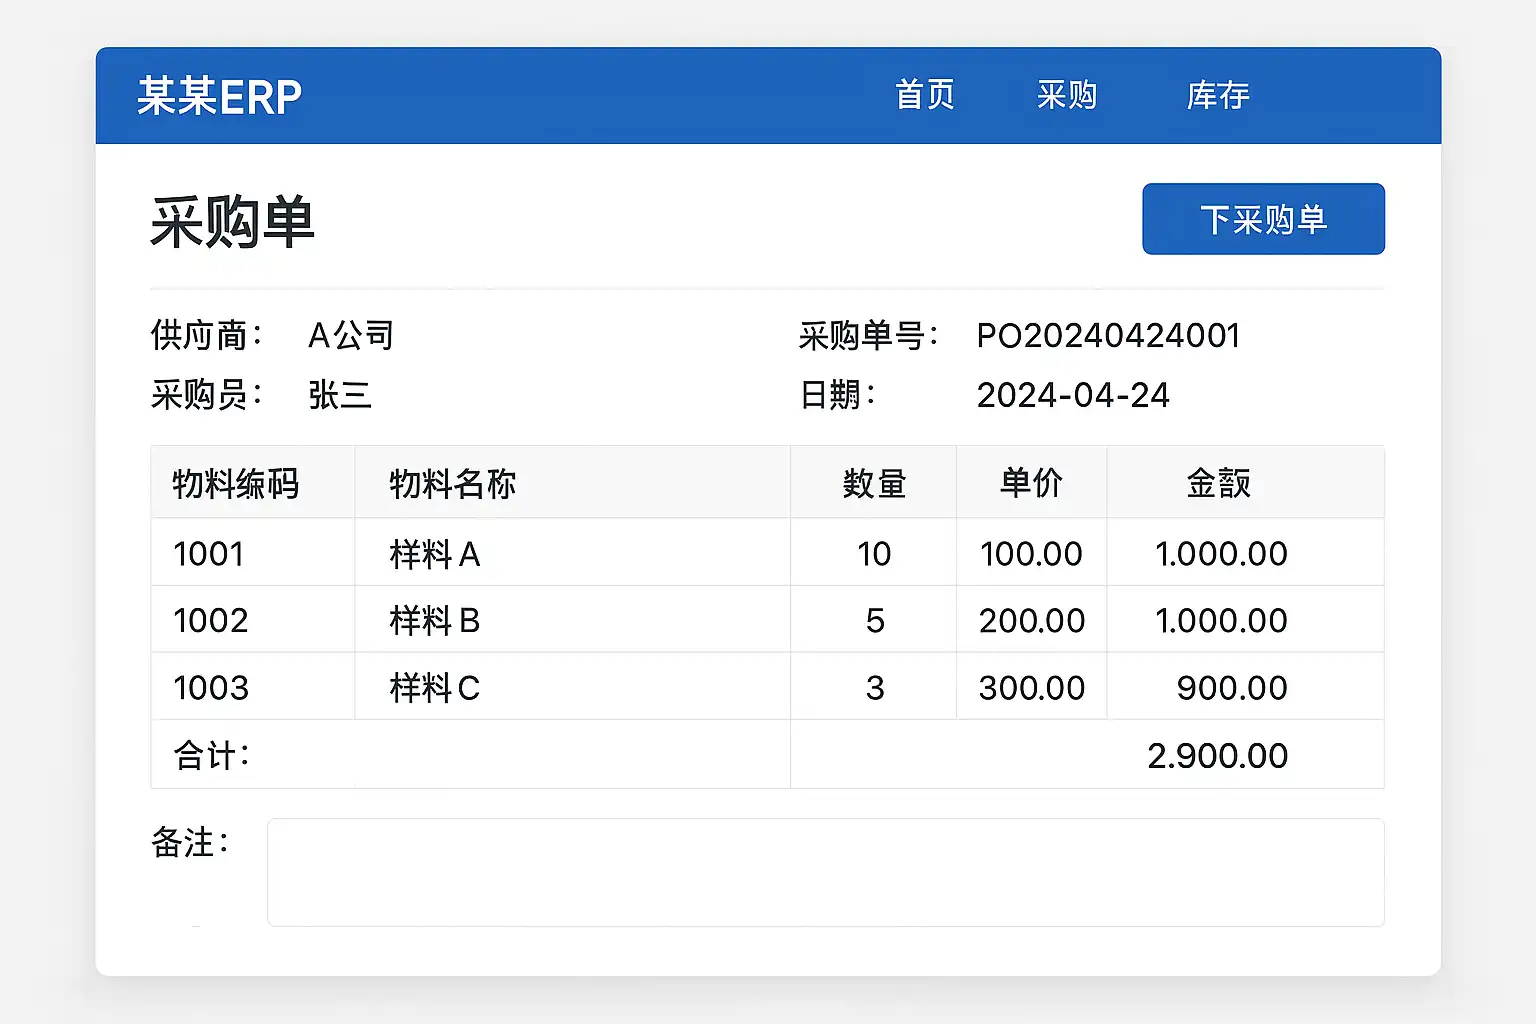Click inside the 备注 text input box

(x=825, y=872)
